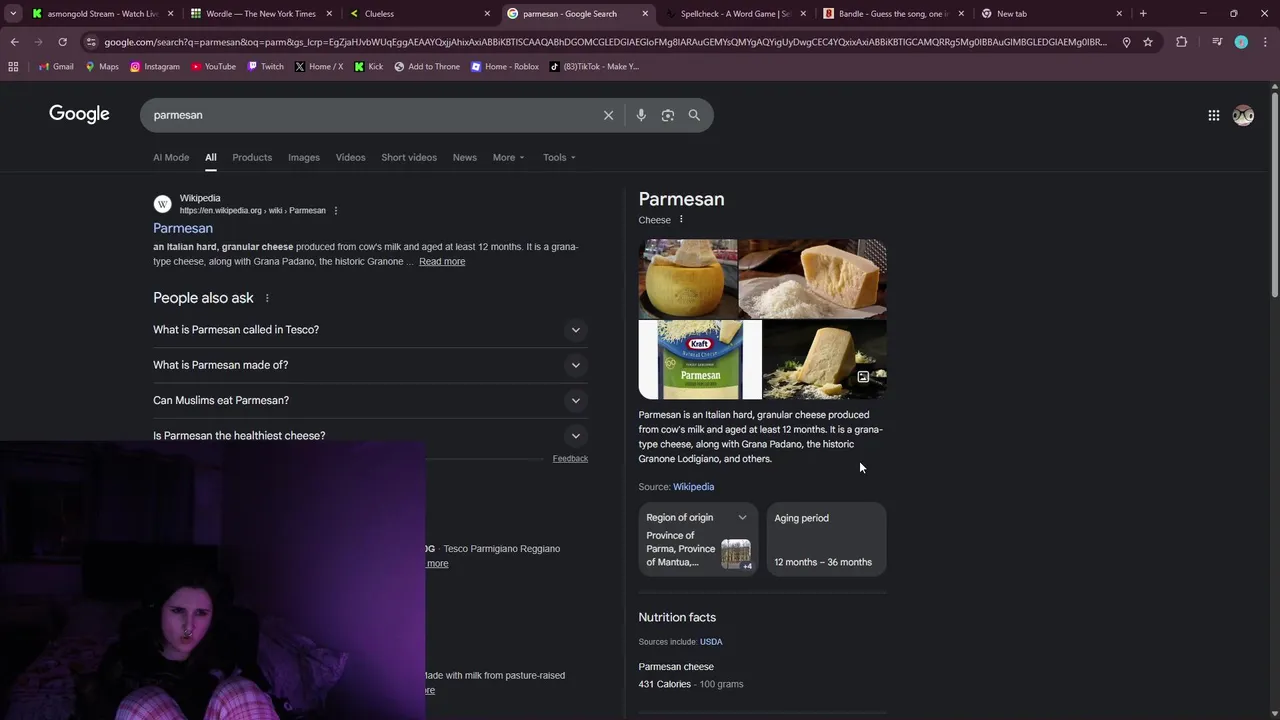1280x720 pixels.
Task: Select the Videos search tab
Action: pos(350,157)
